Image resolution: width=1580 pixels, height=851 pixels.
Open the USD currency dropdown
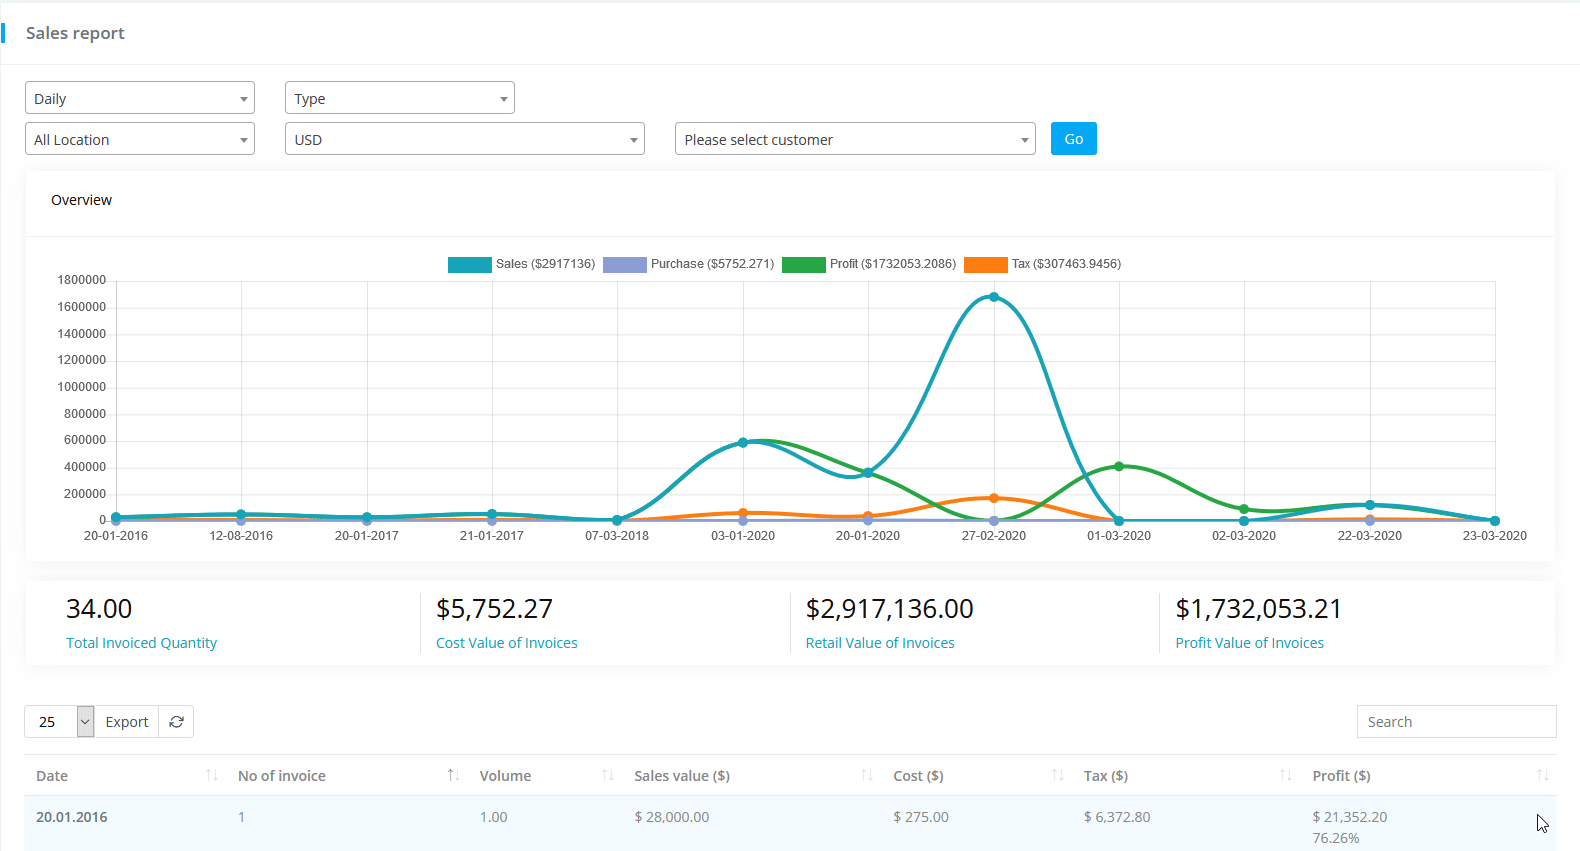(465, 139)
